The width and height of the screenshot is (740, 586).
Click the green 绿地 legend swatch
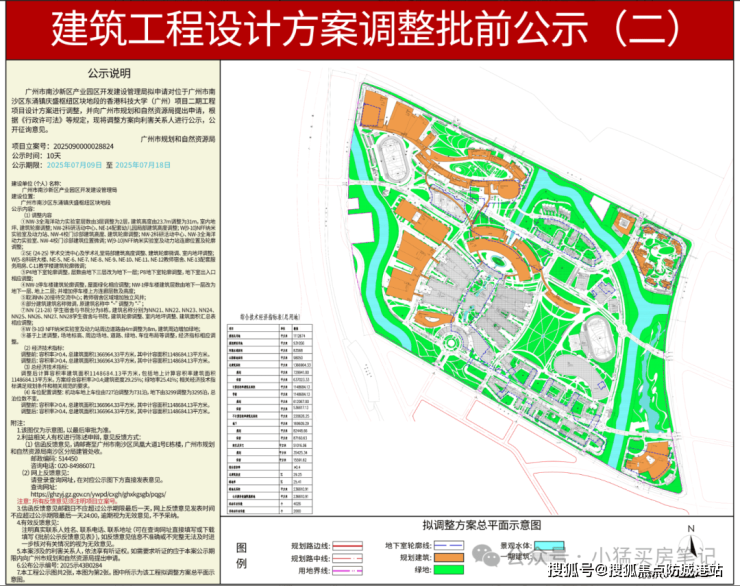(x=448, y=569)
